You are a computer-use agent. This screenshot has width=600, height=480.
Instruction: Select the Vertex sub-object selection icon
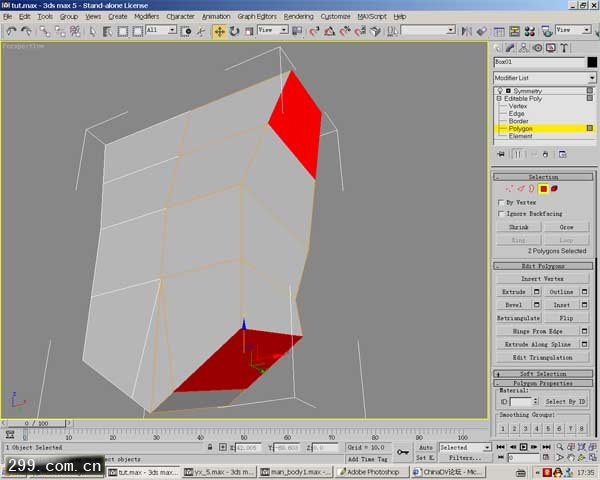click(x=509, y=188)
